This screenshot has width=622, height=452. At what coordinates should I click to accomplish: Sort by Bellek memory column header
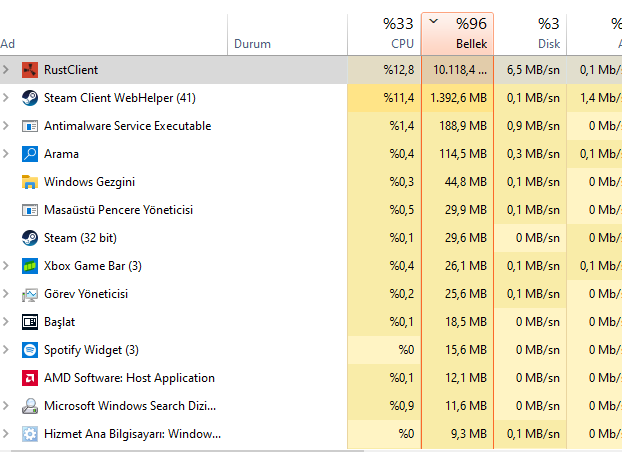458,33
